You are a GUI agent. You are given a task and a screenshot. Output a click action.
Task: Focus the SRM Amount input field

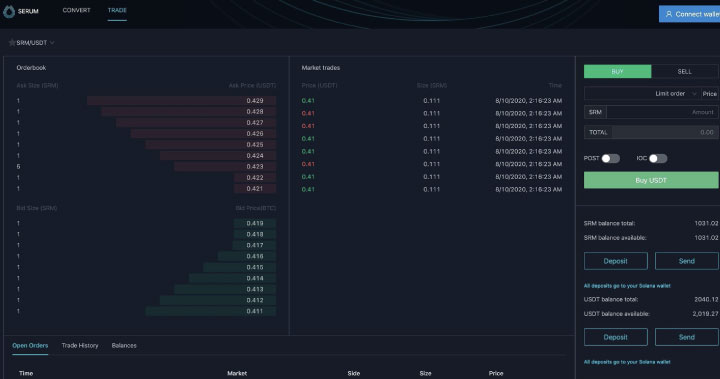pyautogui.click(x=662, y=112)
